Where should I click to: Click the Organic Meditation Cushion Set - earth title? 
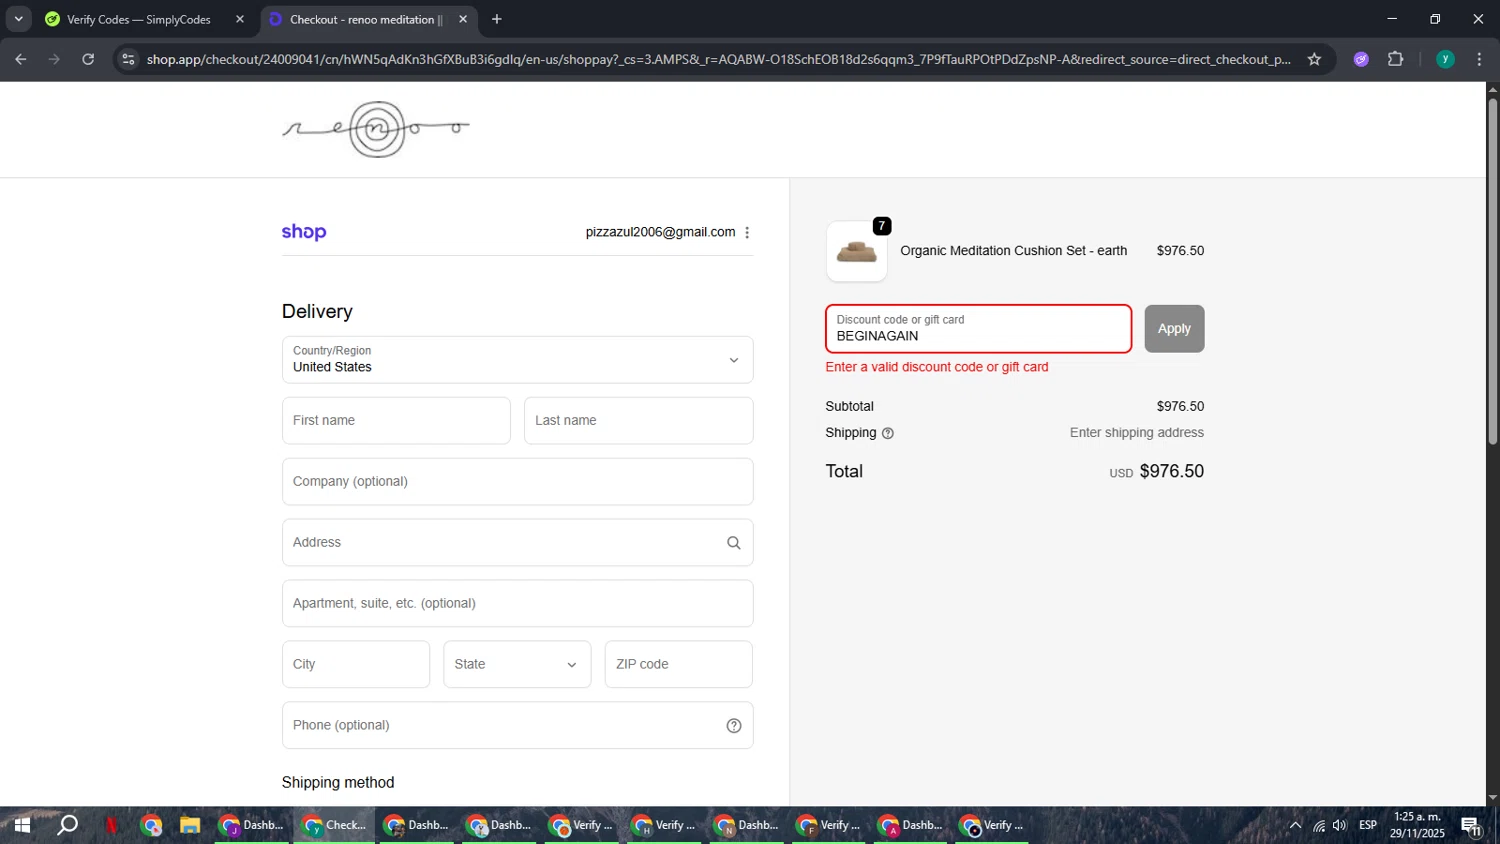point(1013,251)
